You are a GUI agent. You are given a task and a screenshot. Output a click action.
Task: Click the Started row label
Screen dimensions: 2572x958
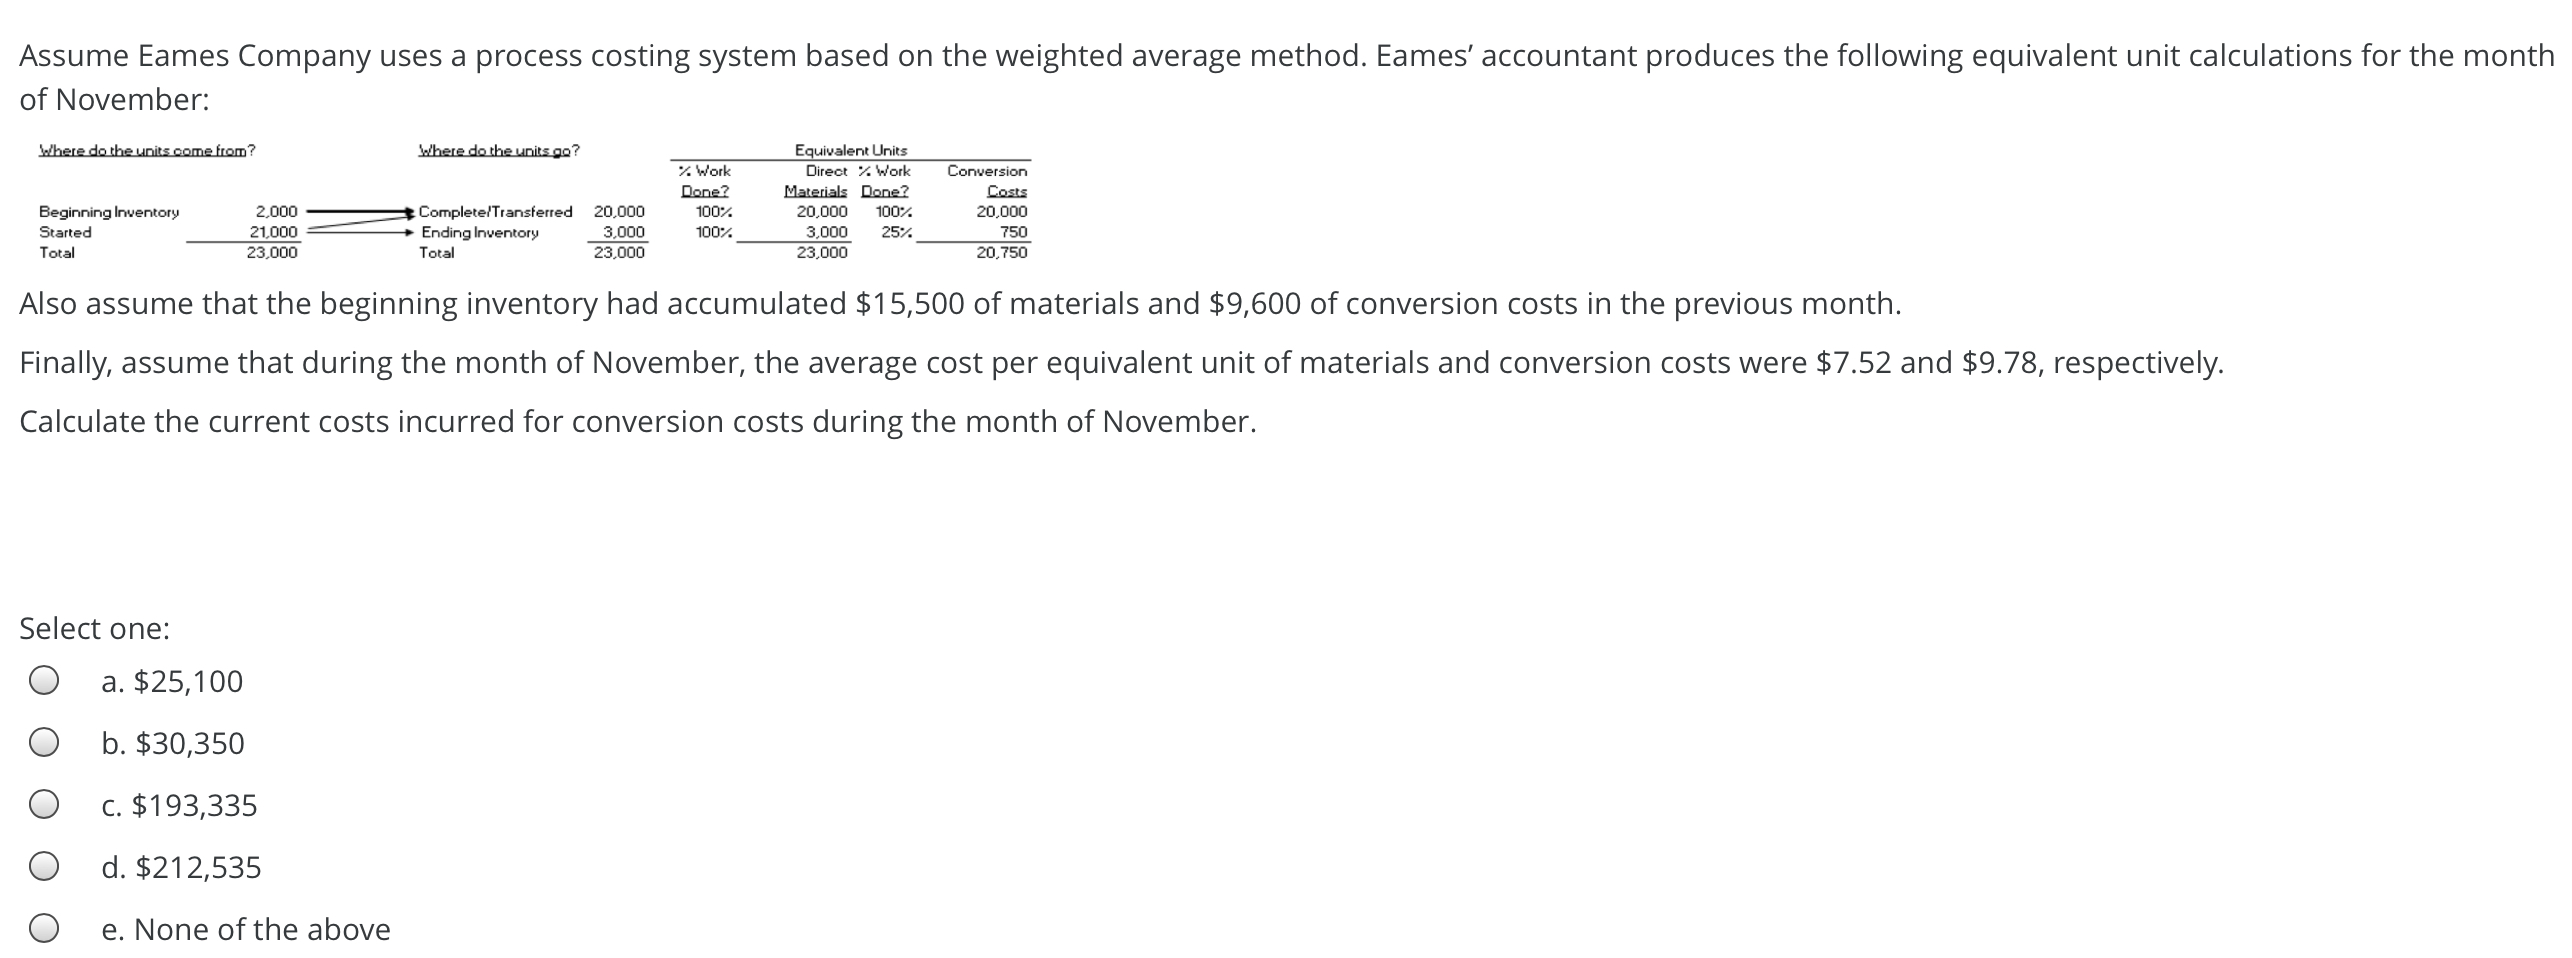click(x=63, y=232)
